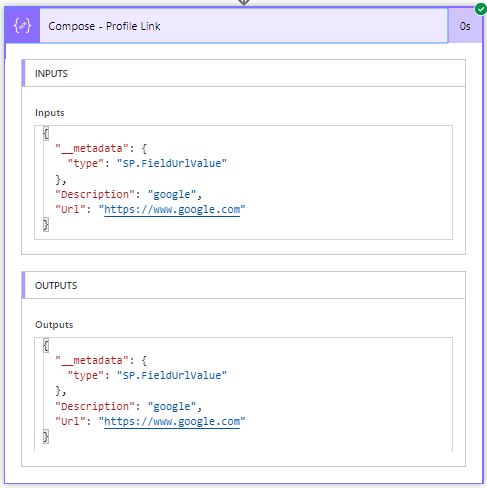This screenshot has width=487, height=488.
Task: Open the google.com link in Inputs
Action: (x=172, y=210)
